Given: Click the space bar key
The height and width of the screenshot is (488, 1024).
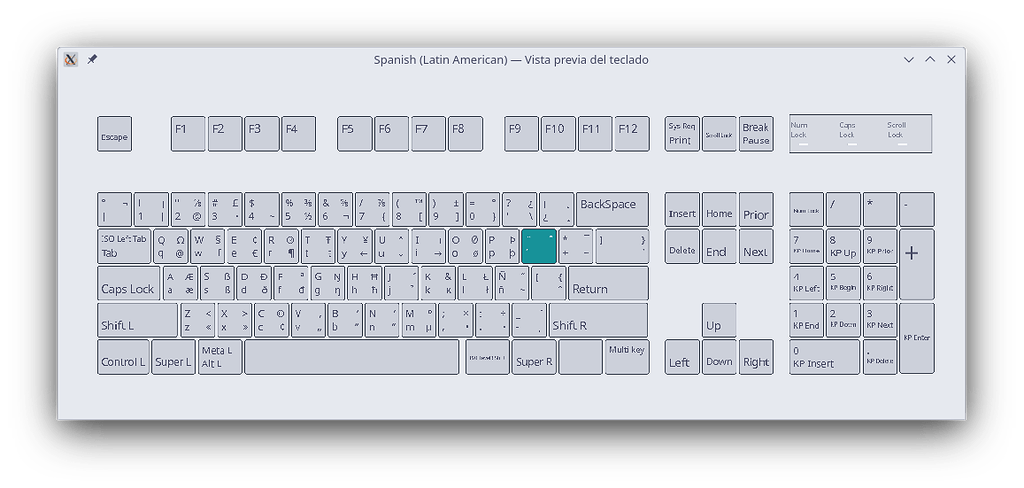Looking at the screenshot, I should click(x=352, y=357).
